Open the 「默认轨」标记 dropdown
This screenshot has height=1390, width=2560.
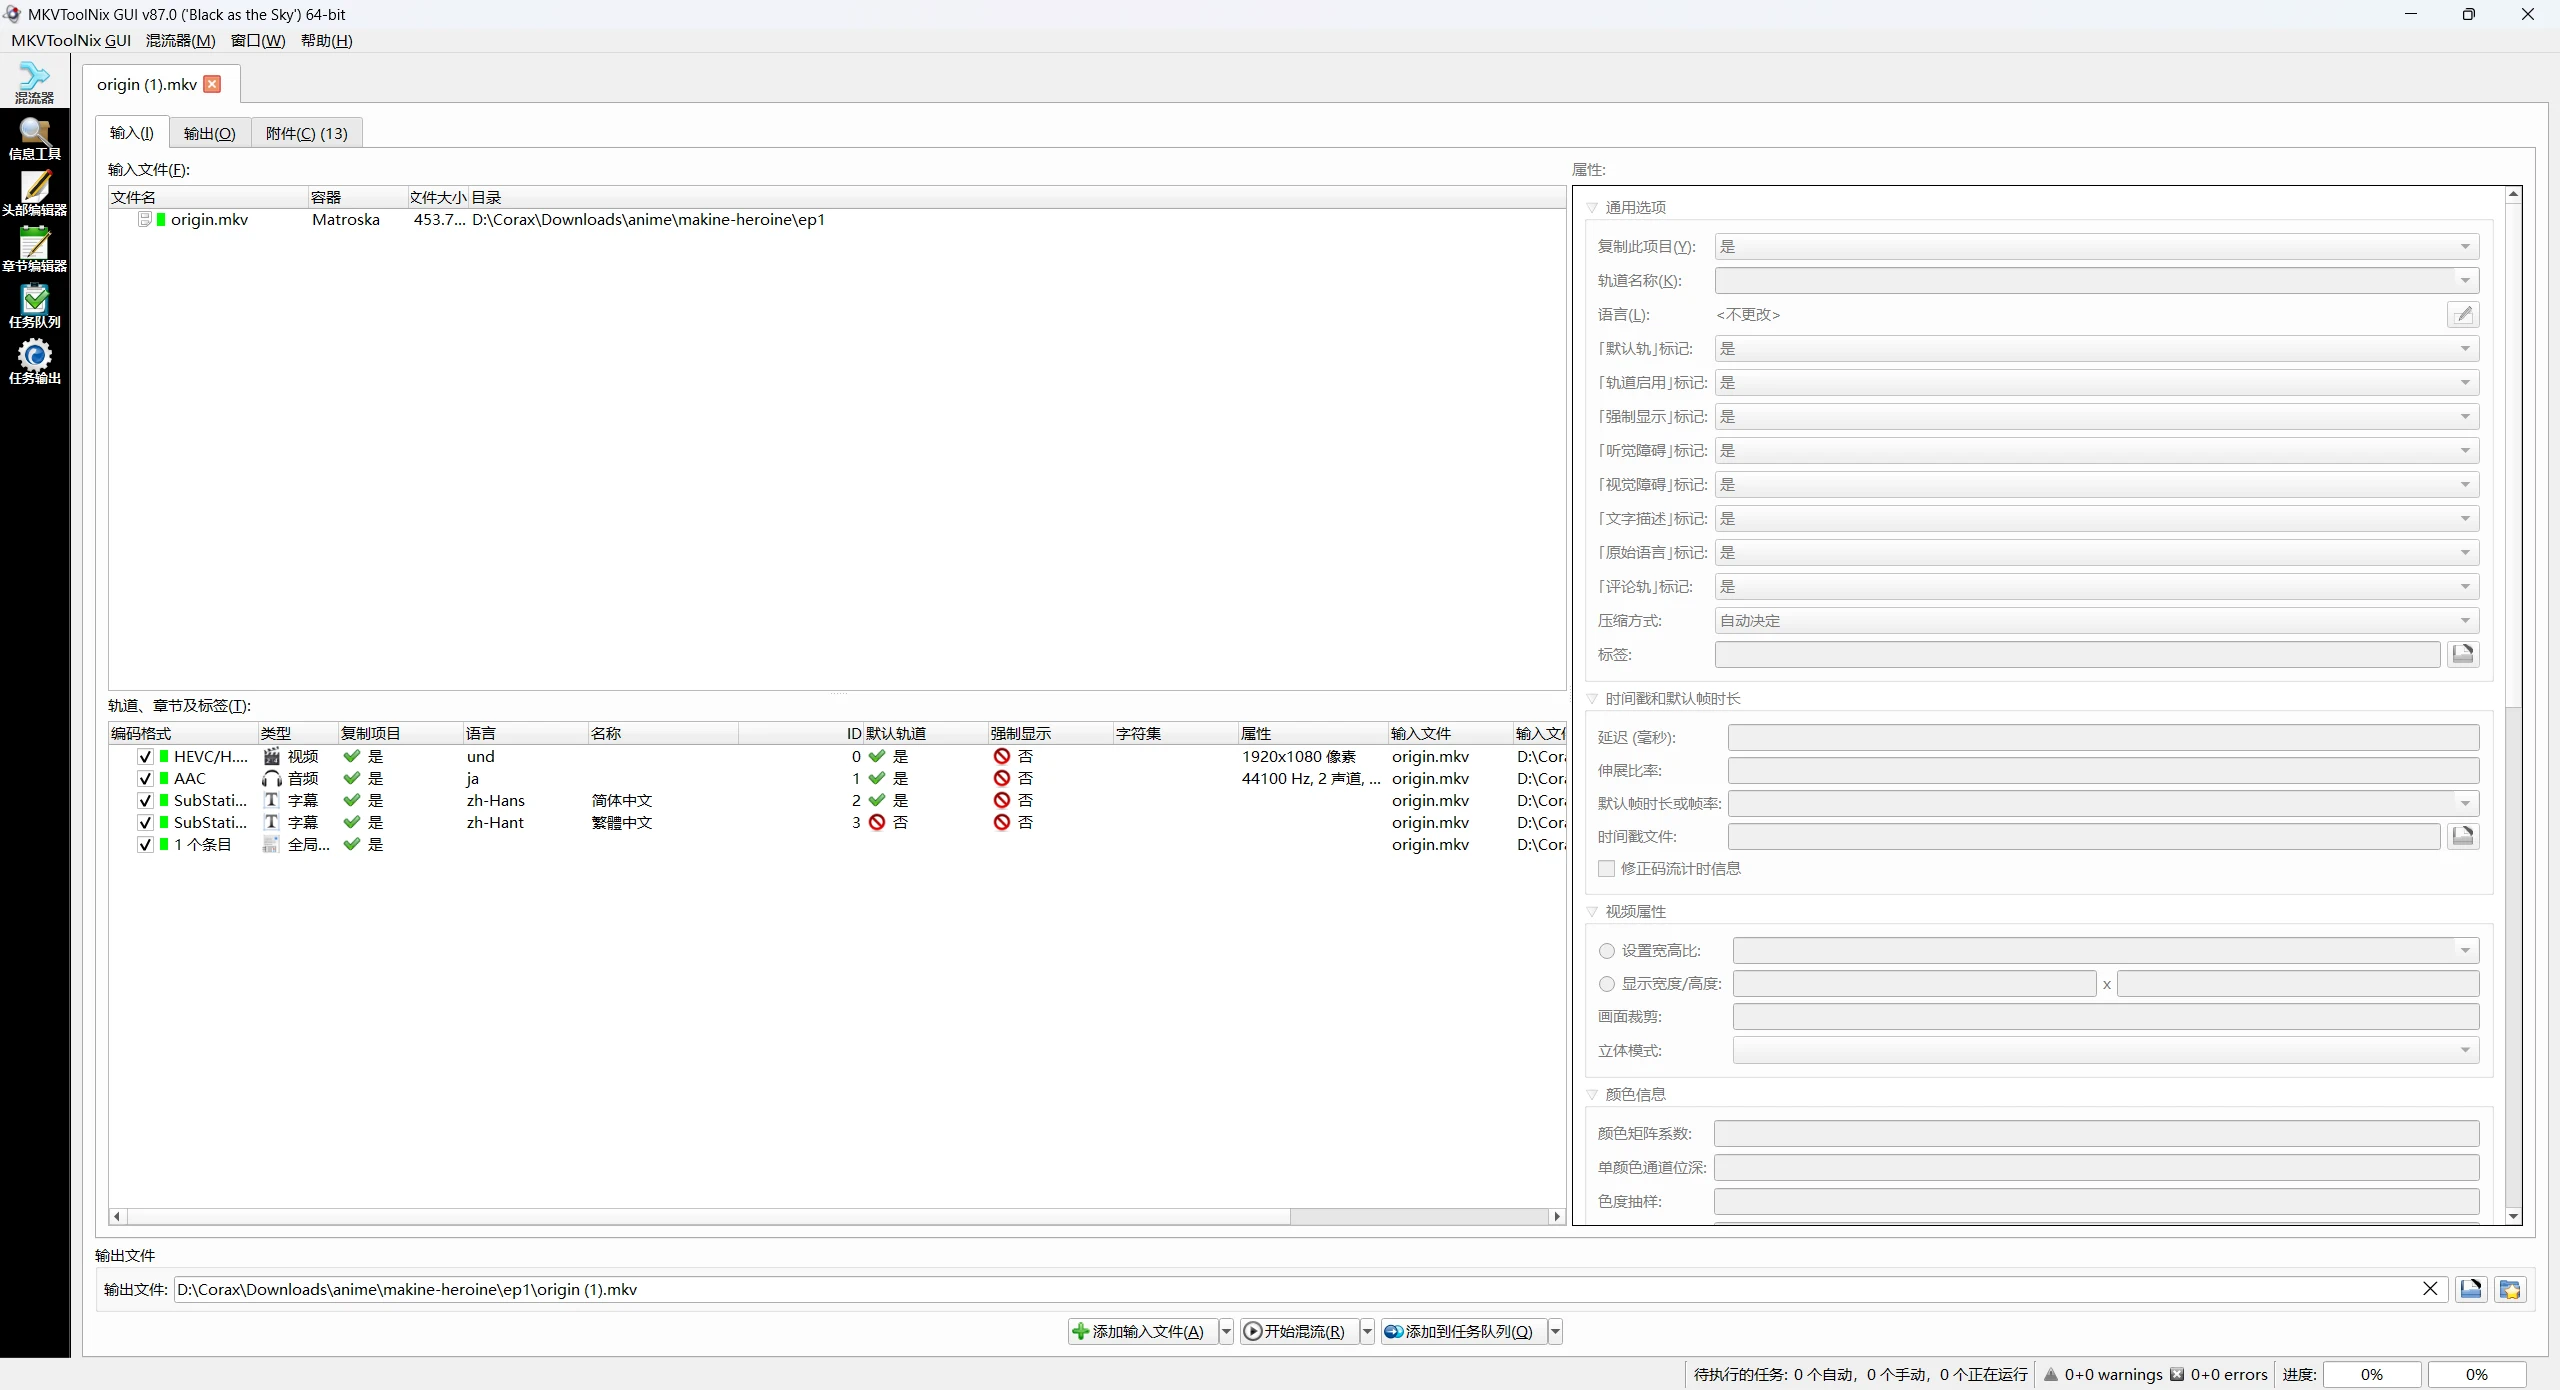[2097, 349]
